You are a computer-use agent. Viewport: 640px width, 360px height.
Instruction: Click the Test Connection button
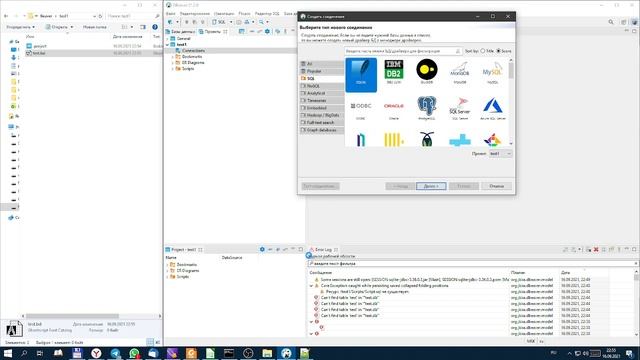(x=320, y=186)
